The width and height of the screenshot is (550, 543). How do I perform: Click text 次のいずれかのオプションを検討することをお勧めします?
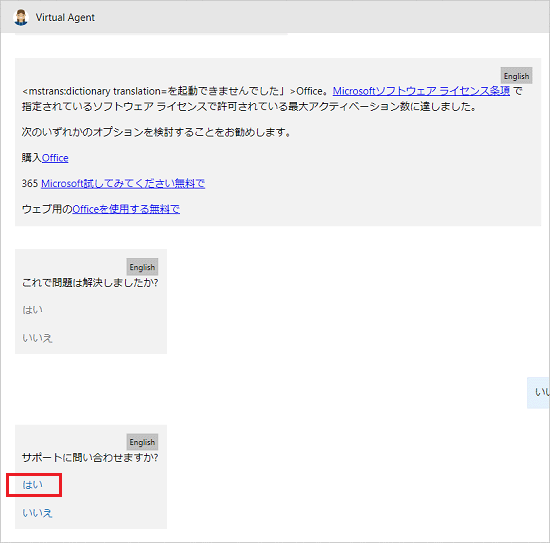pyautogui.click(x=156, y=132)
